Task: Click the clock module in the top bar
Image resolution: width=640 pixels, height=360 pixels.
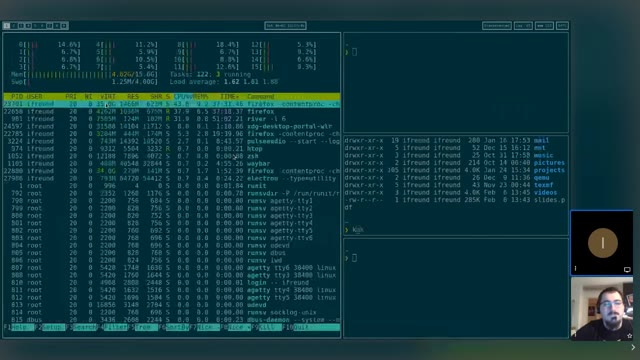Action: (285, 26)
